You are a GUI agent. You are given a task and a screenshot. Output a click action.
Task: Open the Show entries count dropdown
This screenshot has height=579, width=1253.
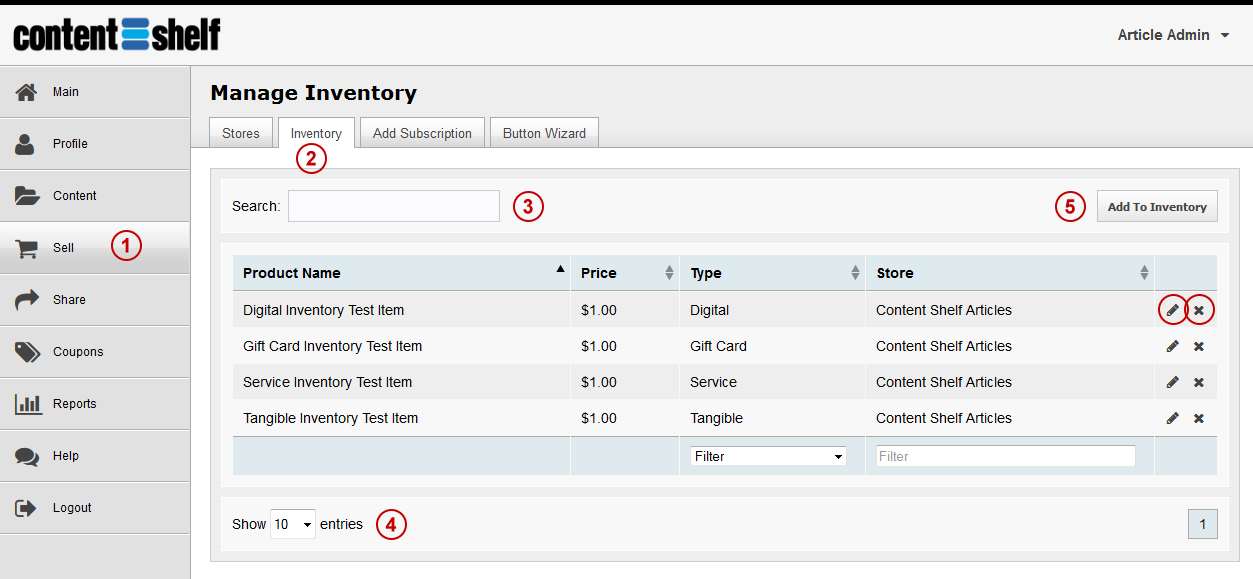coord(293,524)
